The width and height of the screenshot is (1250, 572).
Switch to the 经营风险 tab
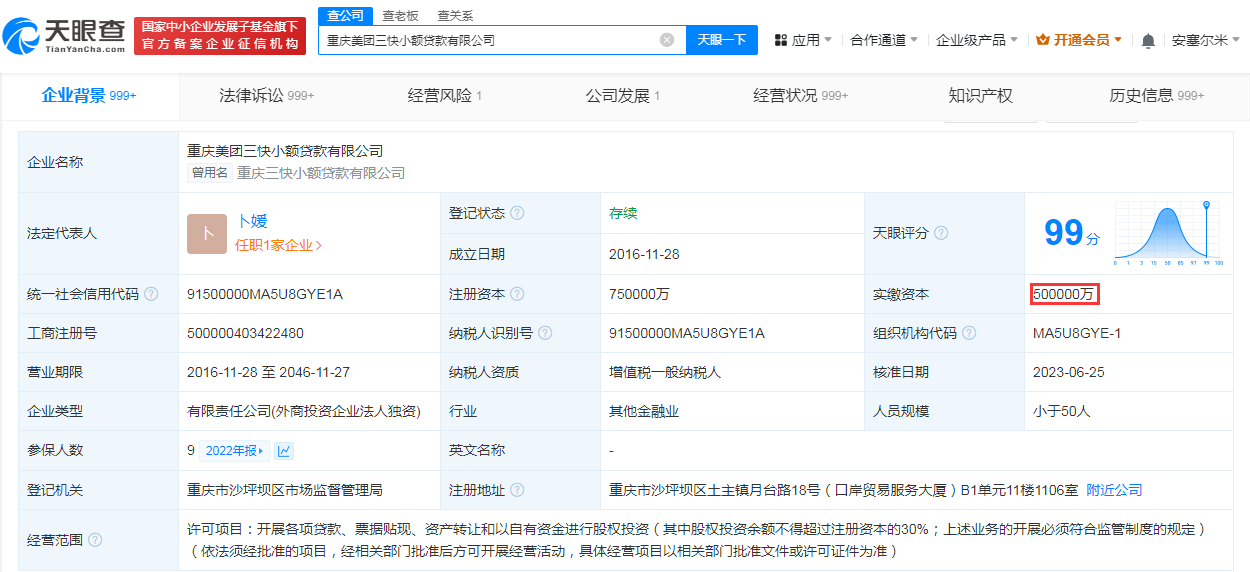[445, 96]
